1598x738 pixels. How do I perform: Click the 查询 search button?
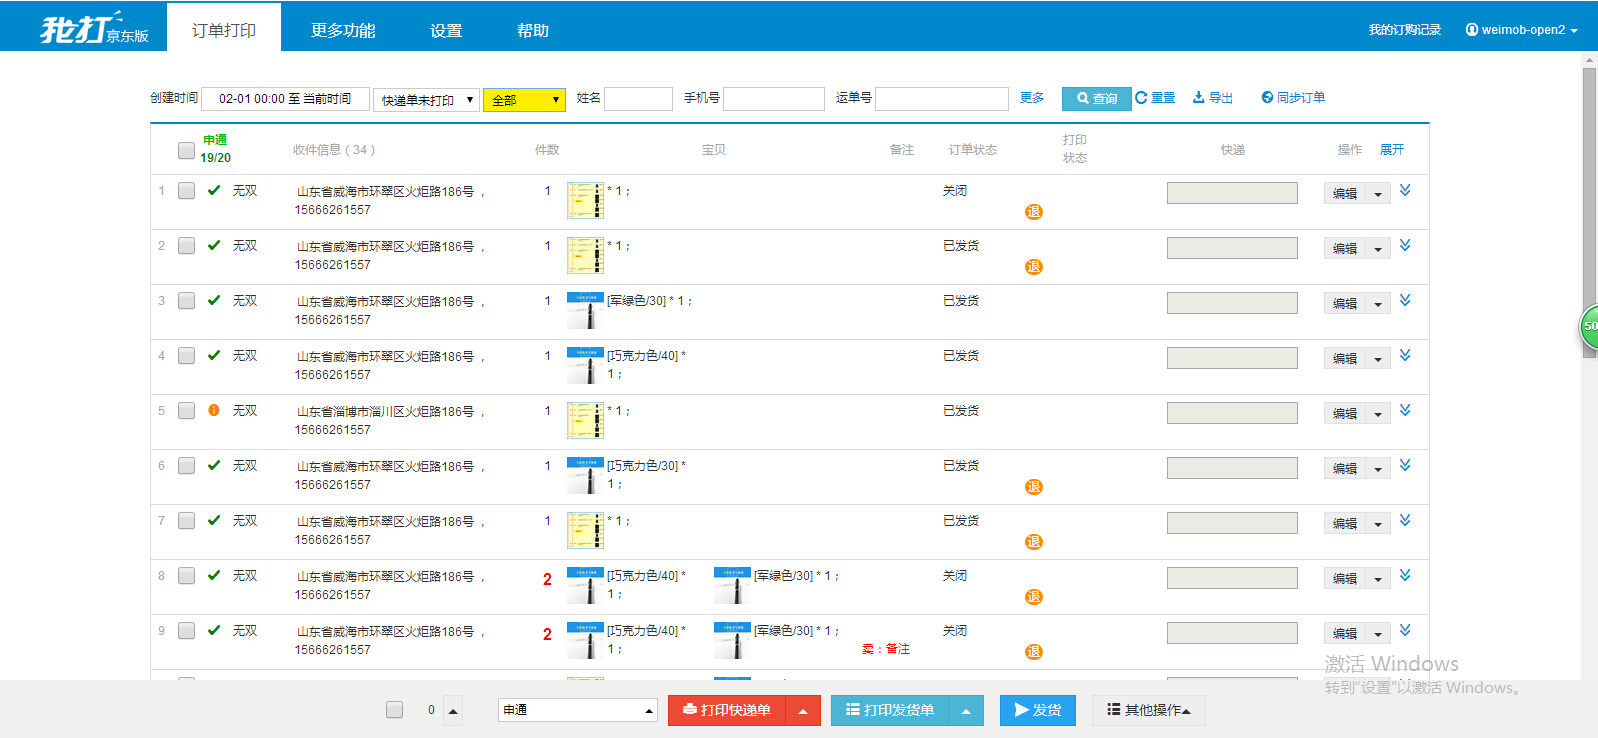click(x=1096, y=98)
